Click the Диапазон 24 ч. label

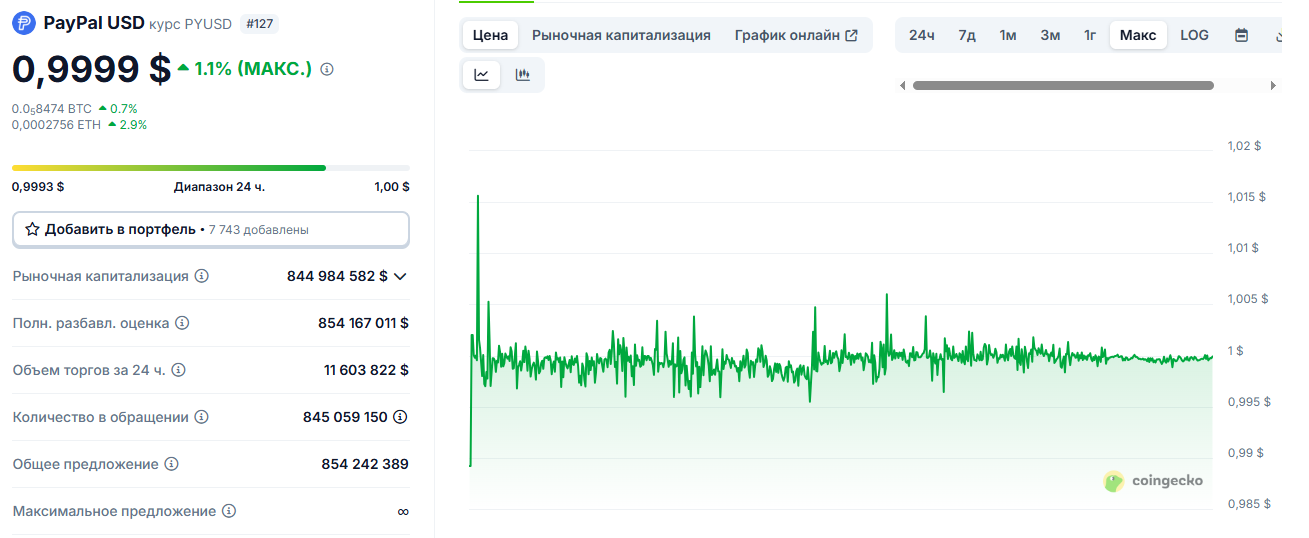(x=219, y=186)
